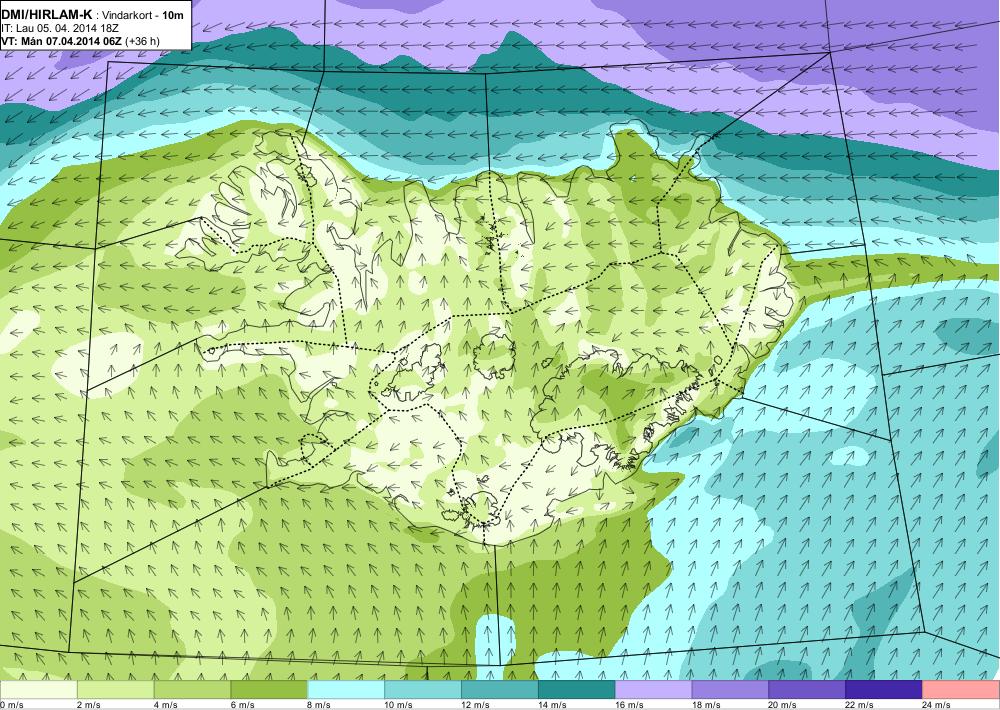Click the 4–6 m/s legend color swatch
Viewport: 1000px width, 710px height.
click(192, 690)
